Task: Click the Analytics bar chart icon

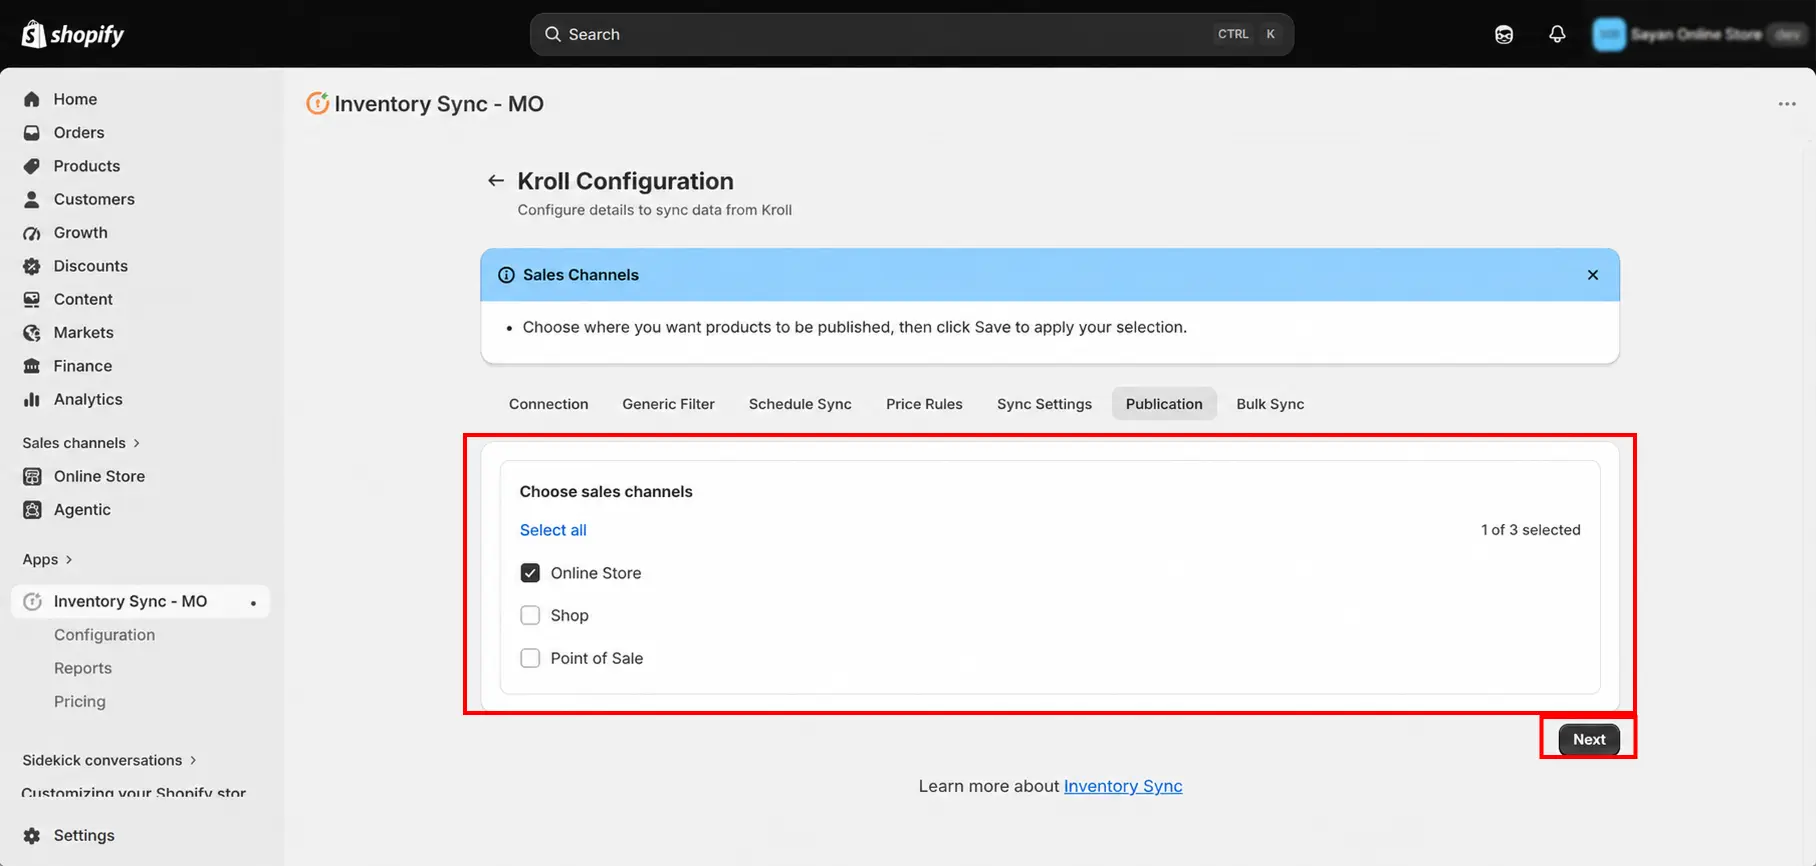Action: tap(32, 399)
